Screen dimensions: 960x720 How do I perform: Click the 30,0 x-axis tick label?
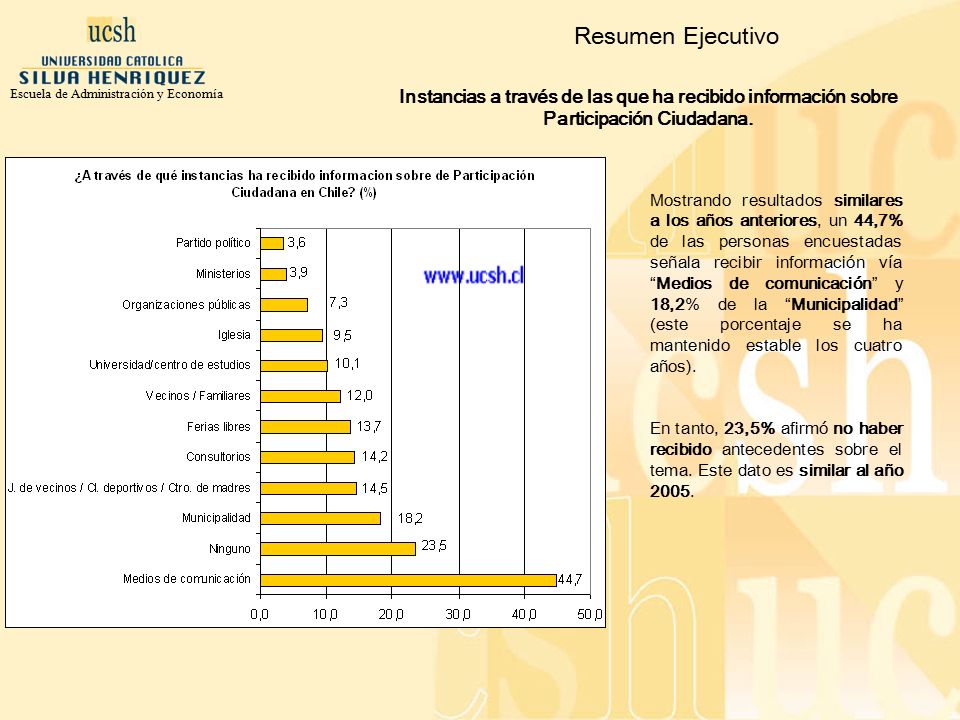pyautogui.click(x=458, y=614)
